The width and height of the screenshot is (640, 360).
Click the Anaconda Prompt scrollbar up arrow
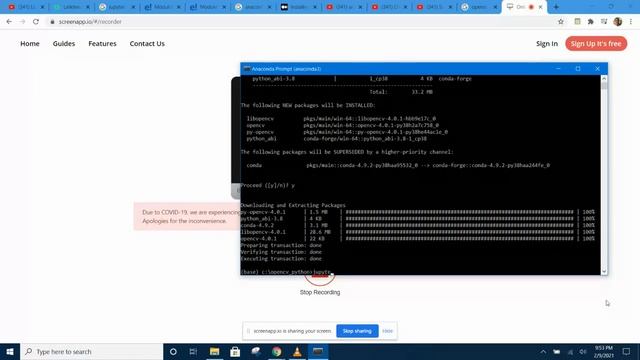(604, 78)
